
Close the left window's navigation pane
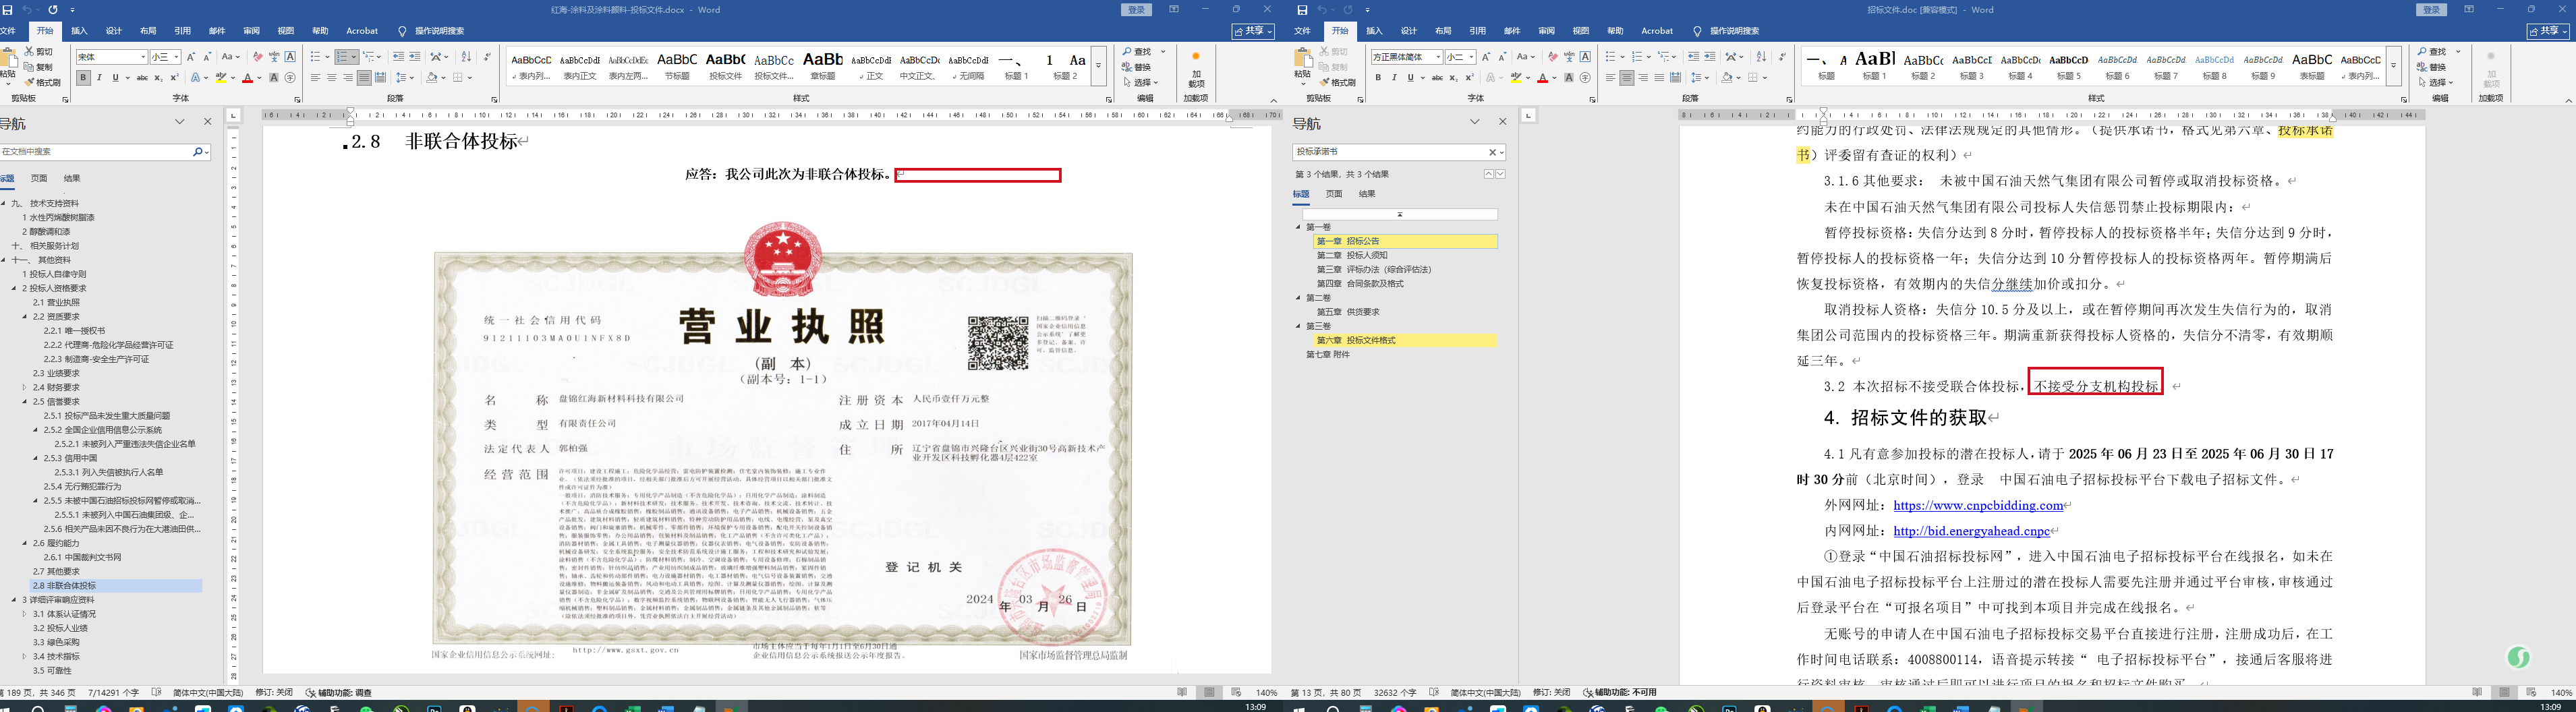tap(208, 122)
